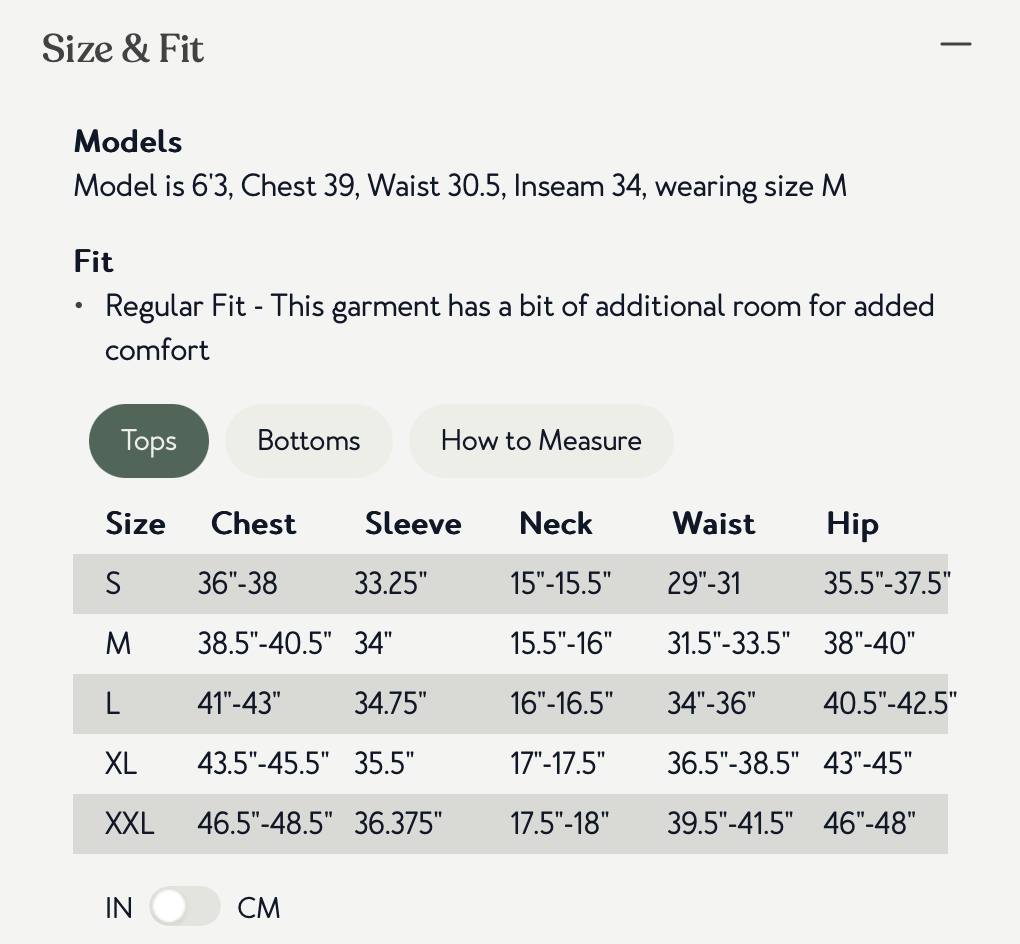Image resolution: width=1020 pixels, height=944 pixels.
Task: Select the size XL row label
Action: point(121,764)
